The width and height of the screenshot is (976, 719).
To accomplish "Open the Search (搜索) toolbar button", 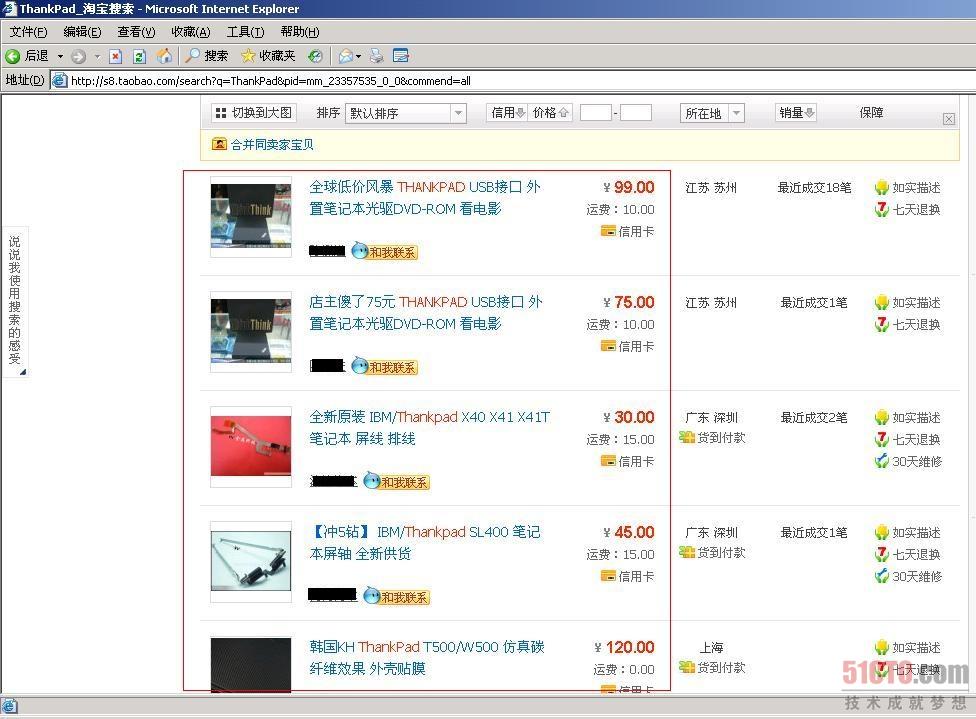I will (x=207, y=56).
